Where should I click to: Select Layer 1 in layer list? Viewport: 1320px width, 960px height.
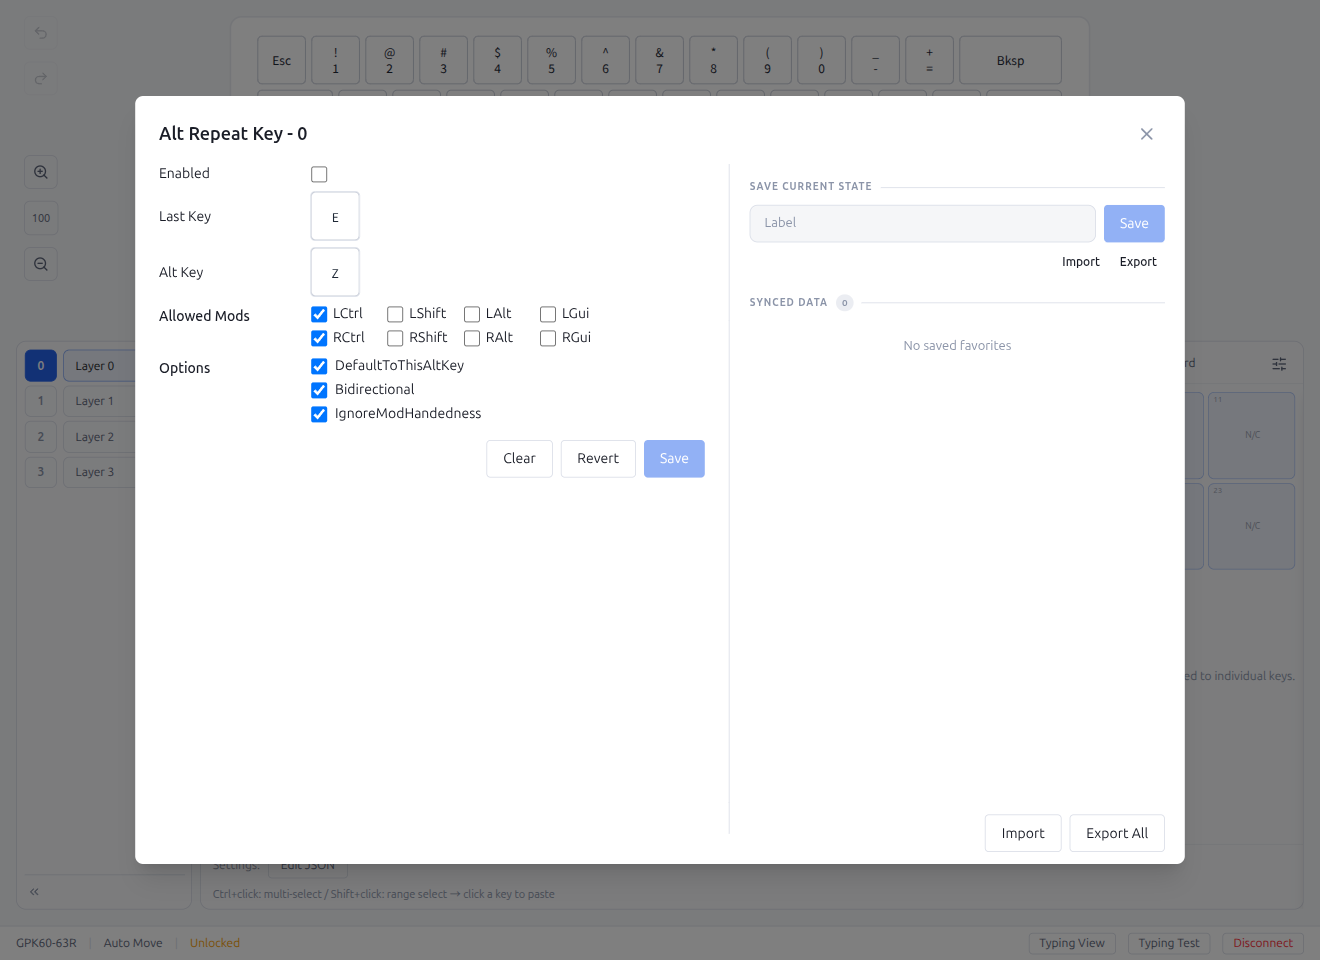pyautogui.click(x=95, y=401)
